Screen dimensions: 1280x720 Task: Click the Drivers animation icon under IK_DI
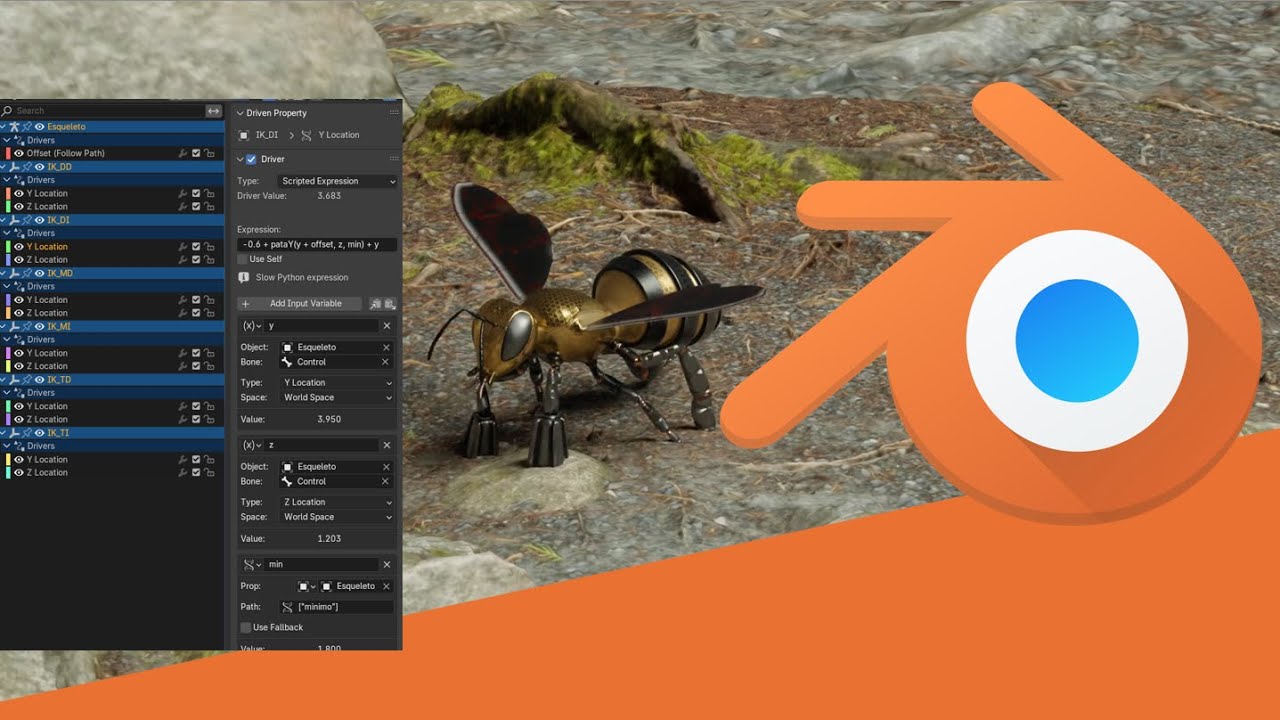pyautogui.click(x=20, y=233)
